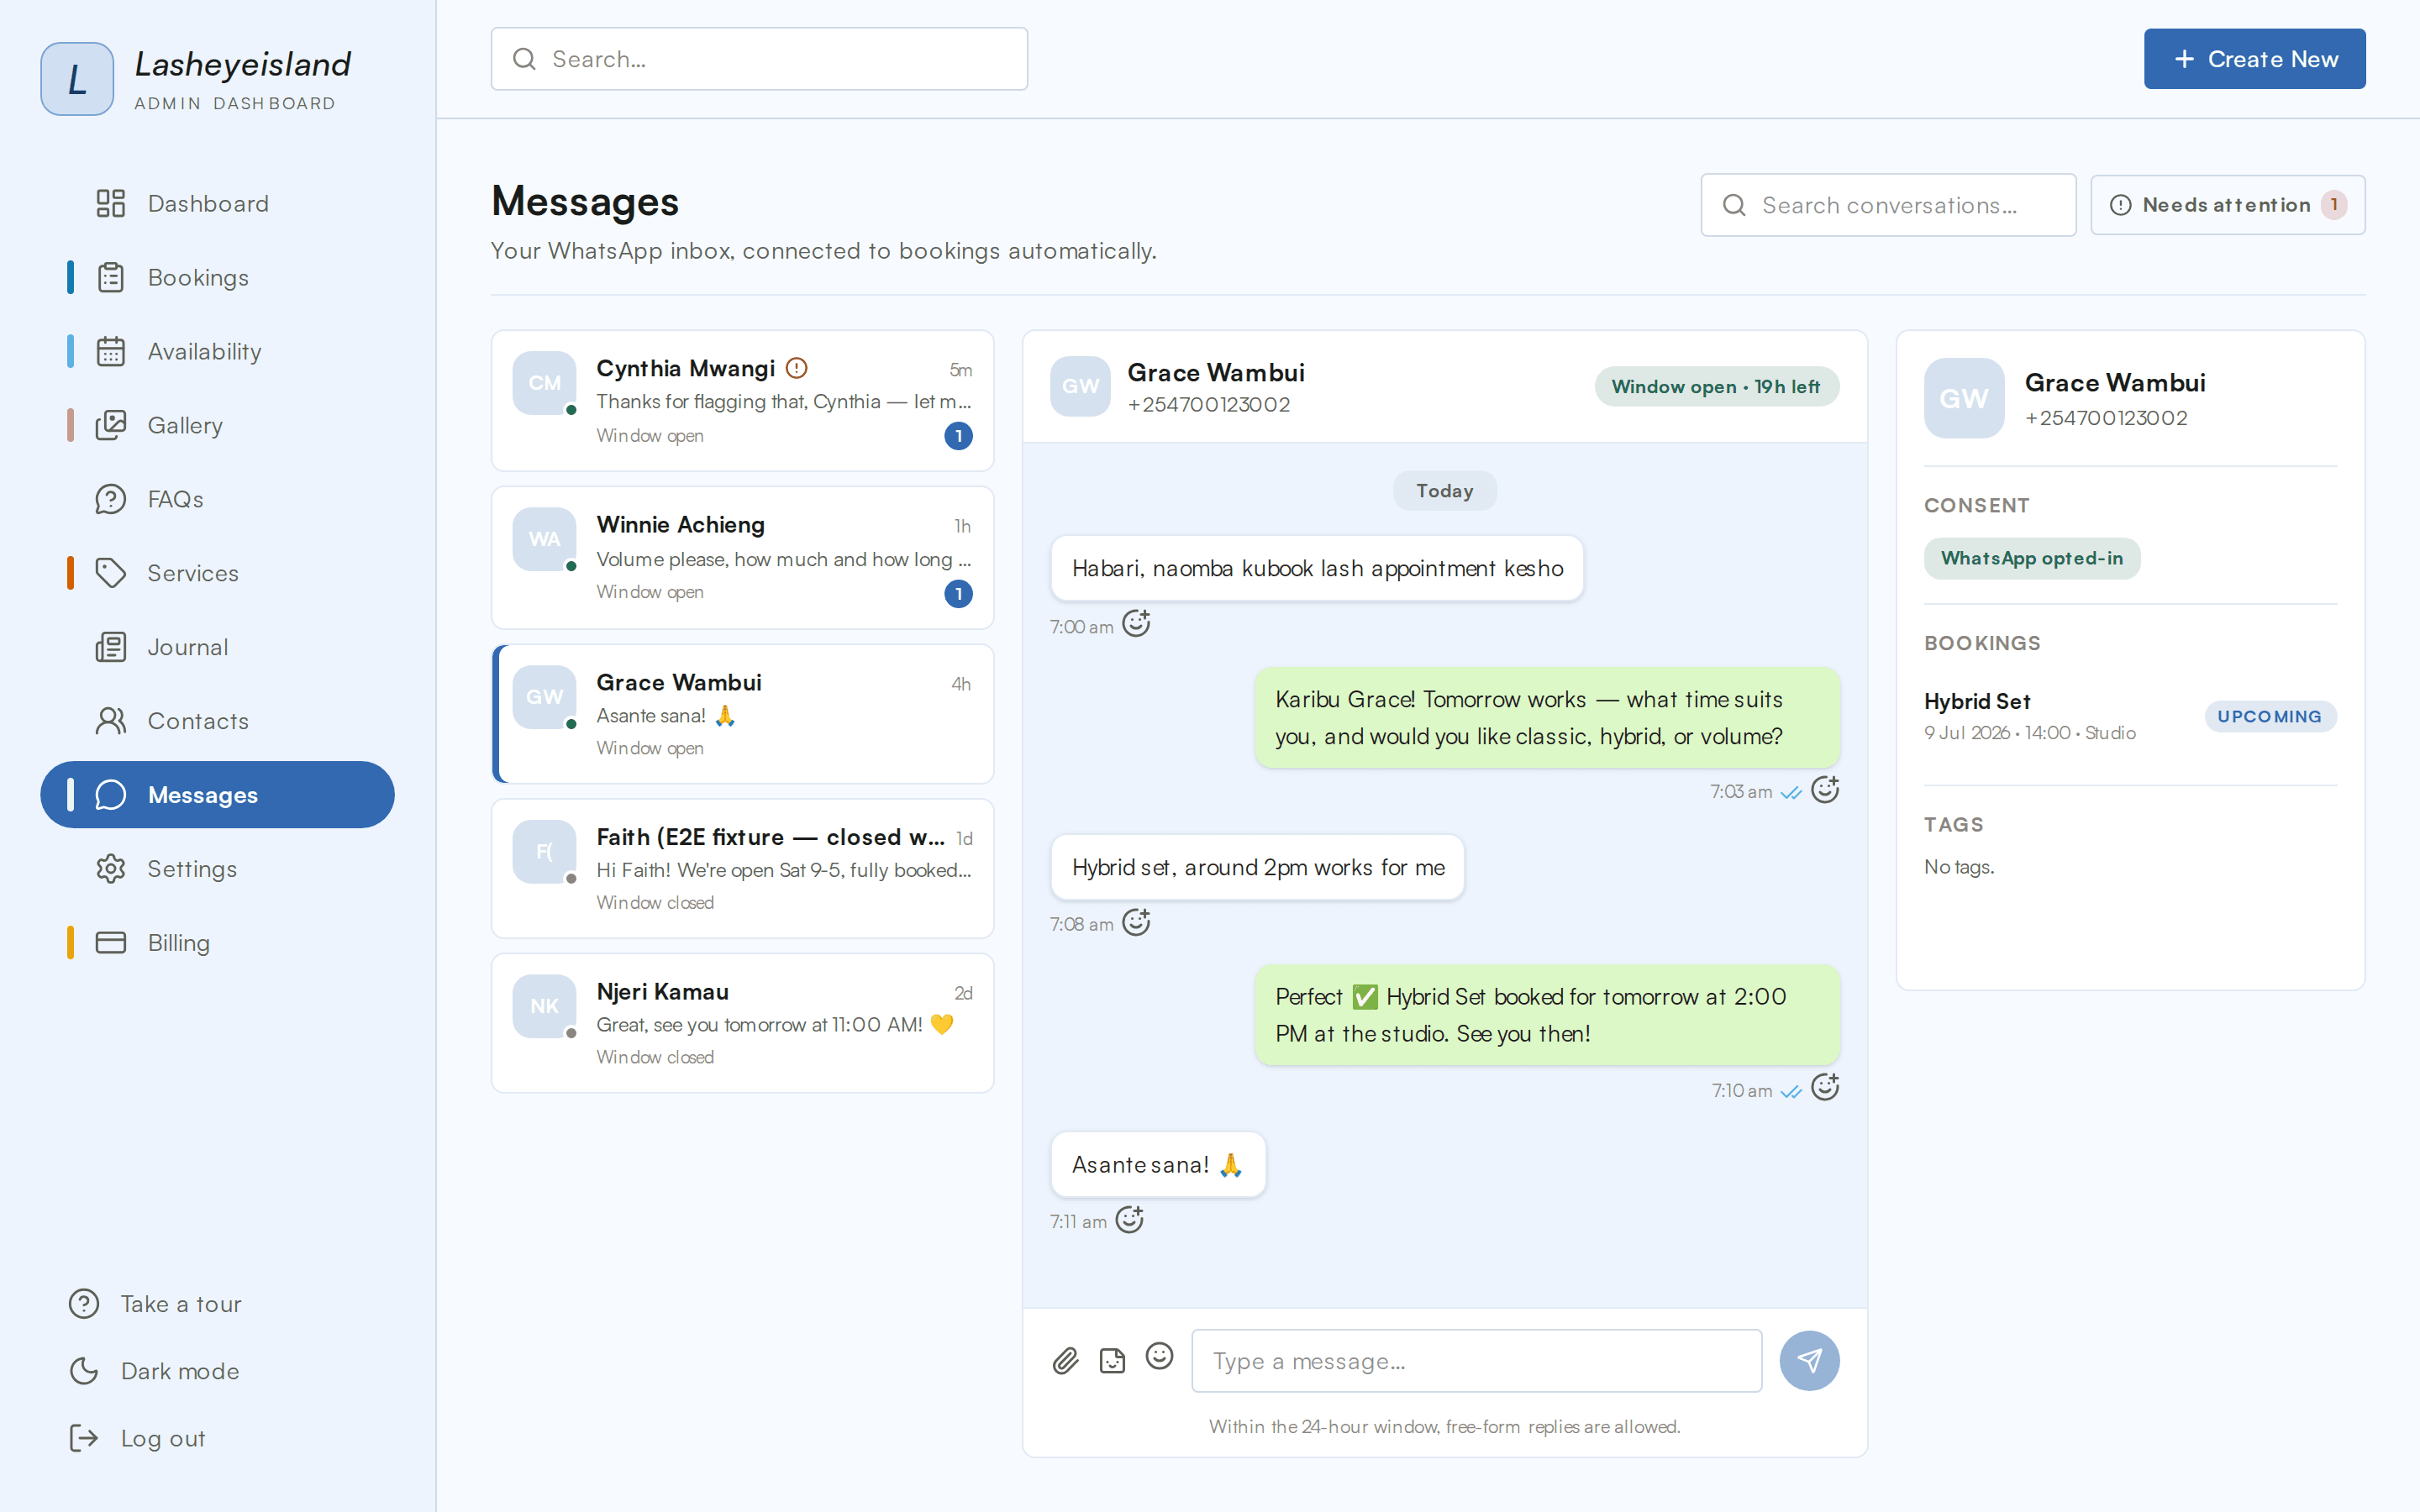Open FAQs in the sidebar
This screenshot has width=2420, height=1512.
point(217,500)
